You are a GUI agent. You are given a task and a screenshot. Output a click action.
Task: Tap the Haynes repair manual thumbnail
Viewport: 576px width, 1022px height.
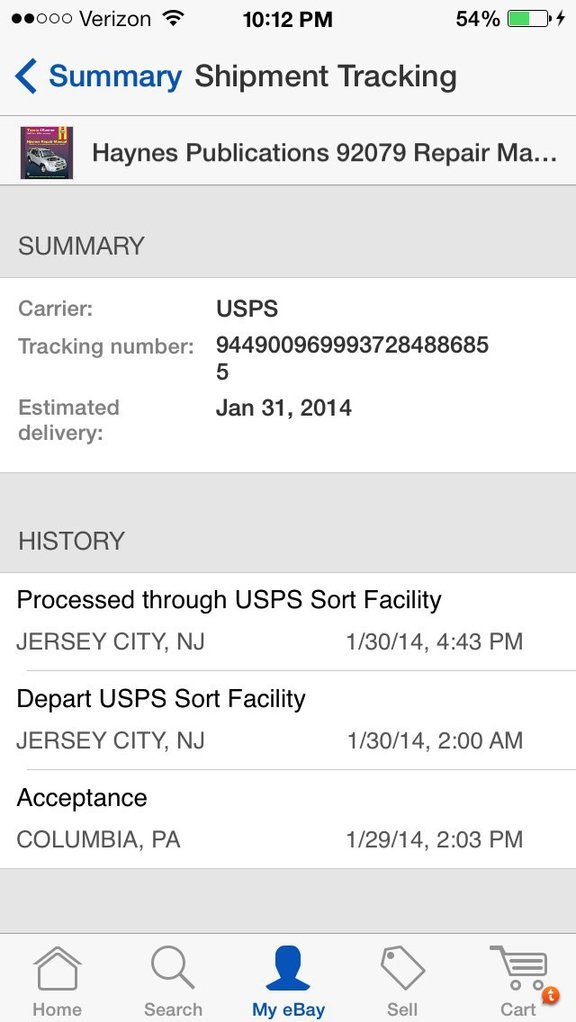point(47,153)
